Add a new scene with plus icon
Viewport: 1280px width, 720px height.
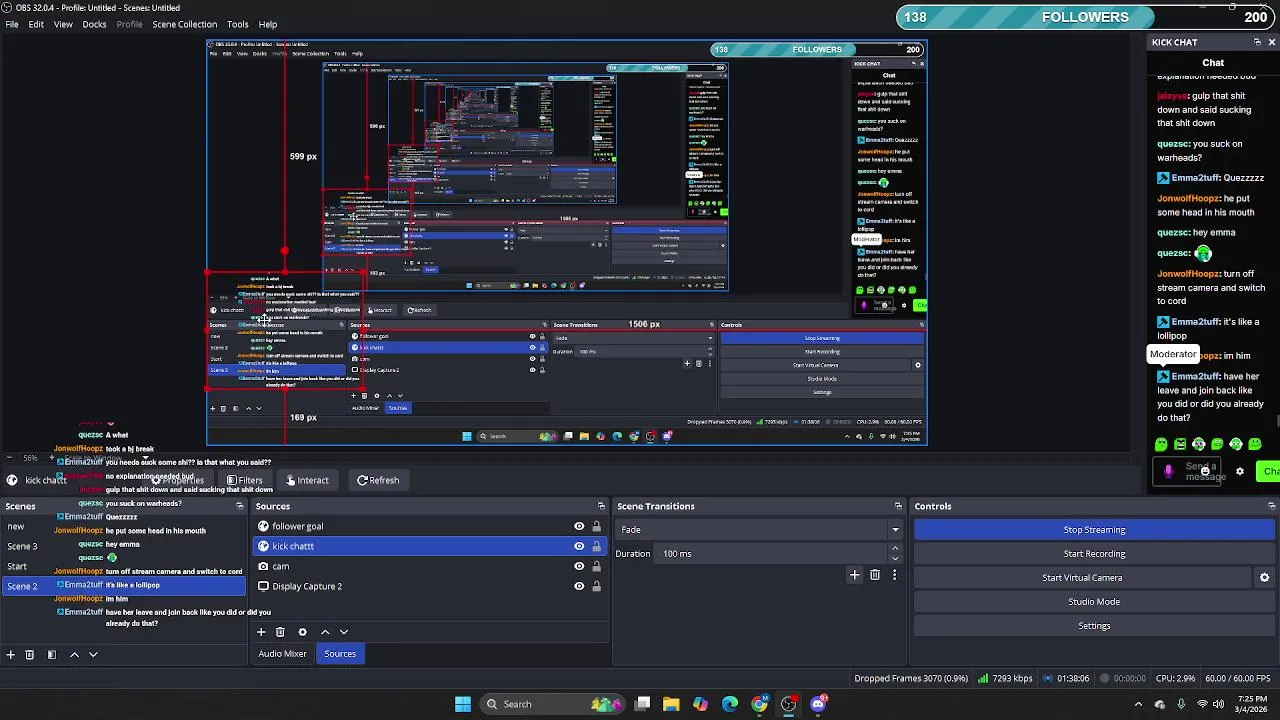10,654
